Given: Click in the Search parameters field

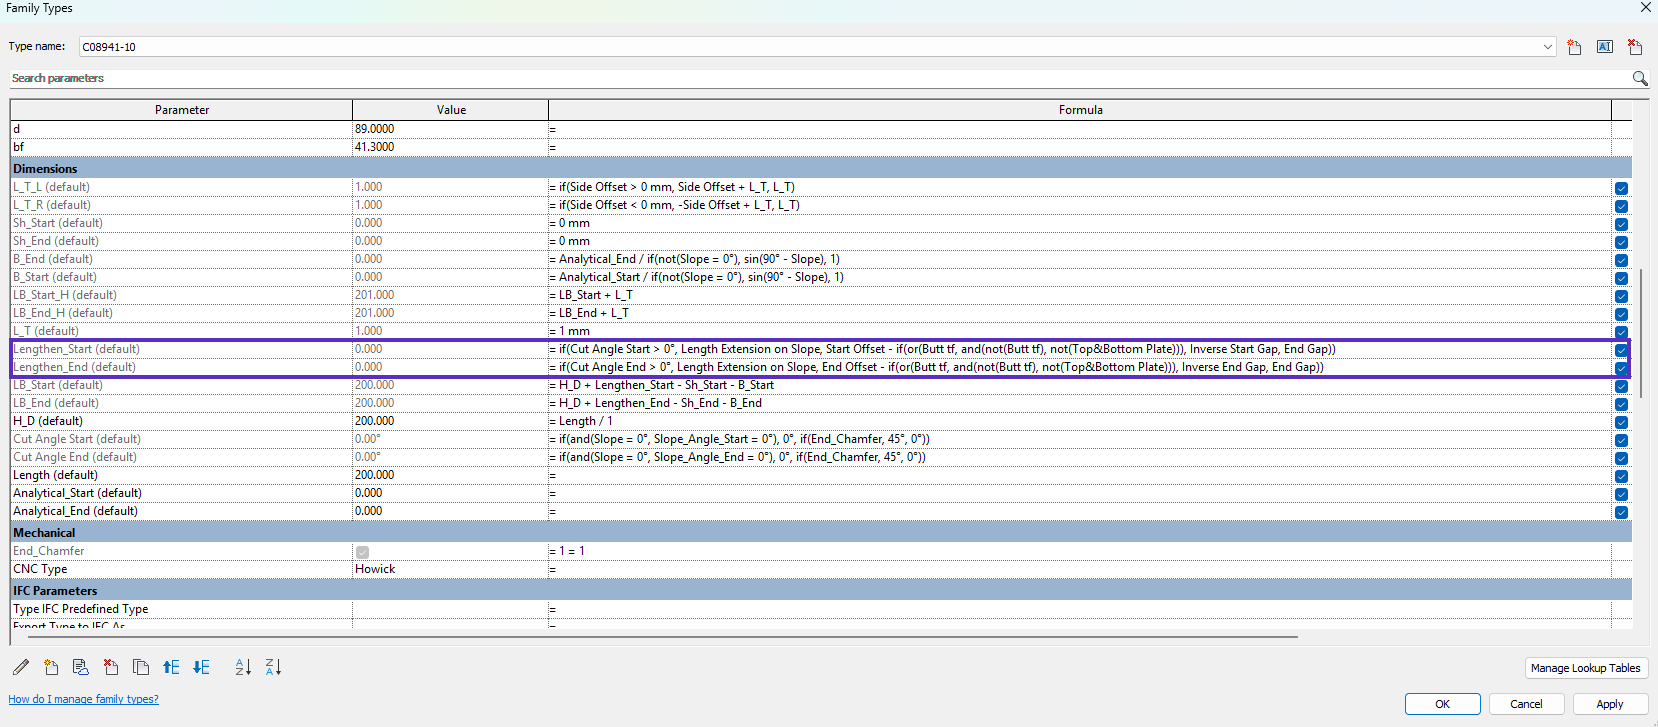Looking at the screenshot, I should click(x=800, y=78).
